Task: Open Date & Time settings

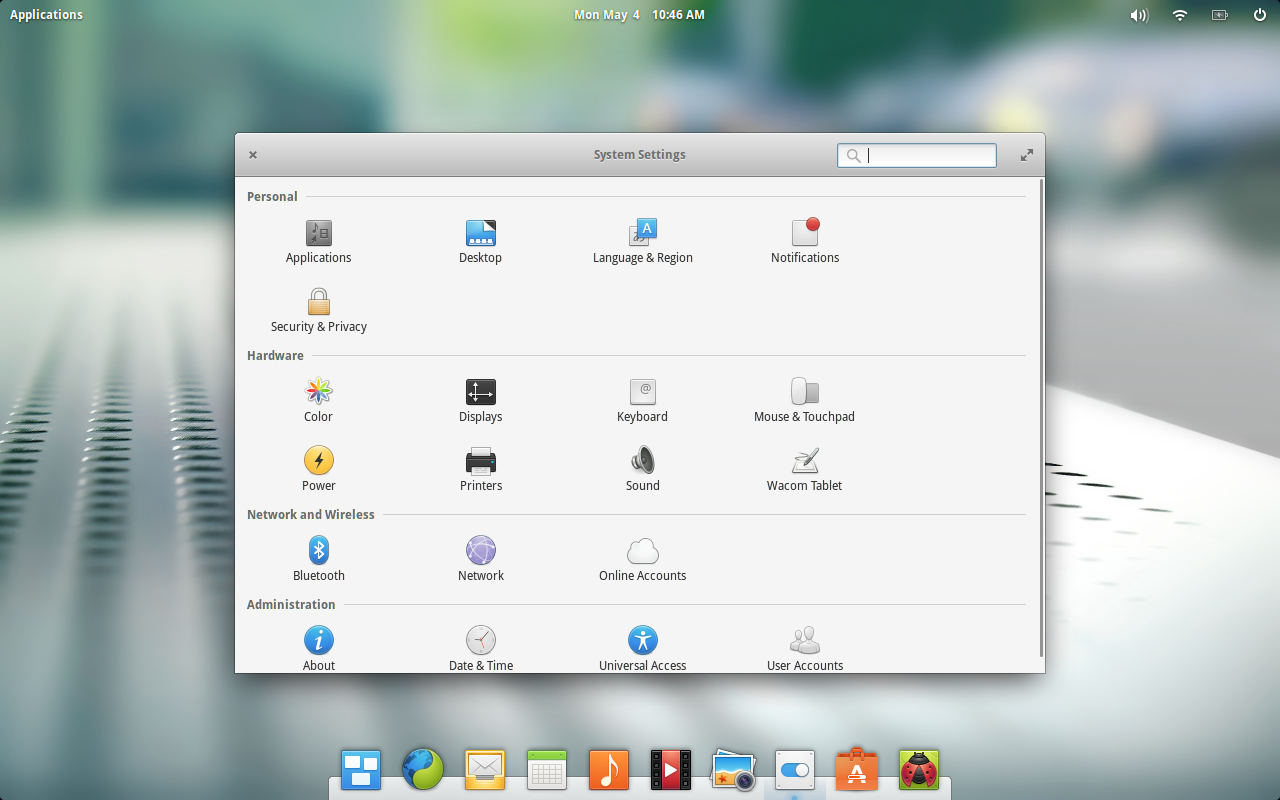Action: tap(480, 648)
